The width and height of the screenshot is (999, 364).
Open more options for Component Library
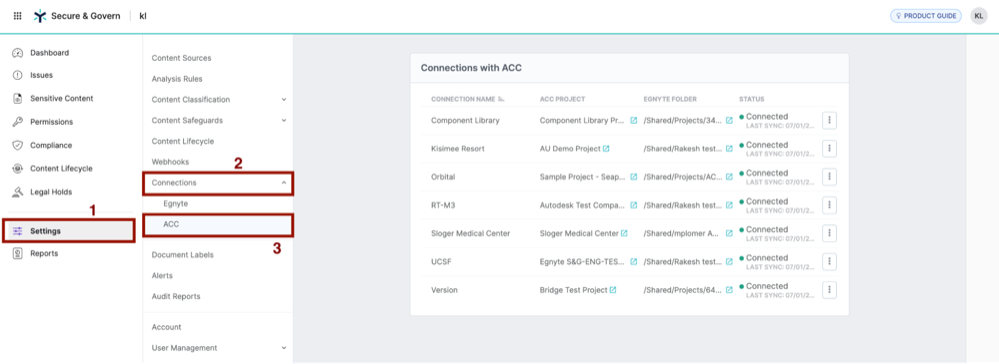pyautogui.click(x=829, y=120)
